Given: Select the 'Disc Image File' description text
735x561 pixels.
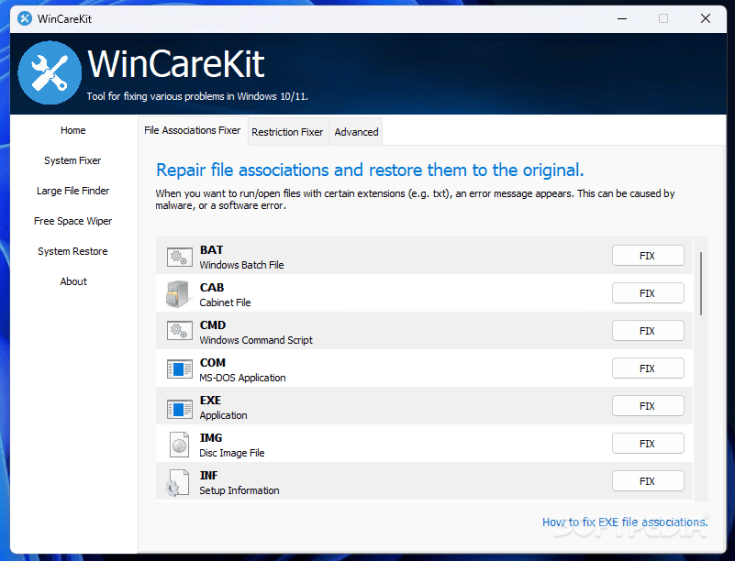Looking at the screenshot, I should pos(232,453).
